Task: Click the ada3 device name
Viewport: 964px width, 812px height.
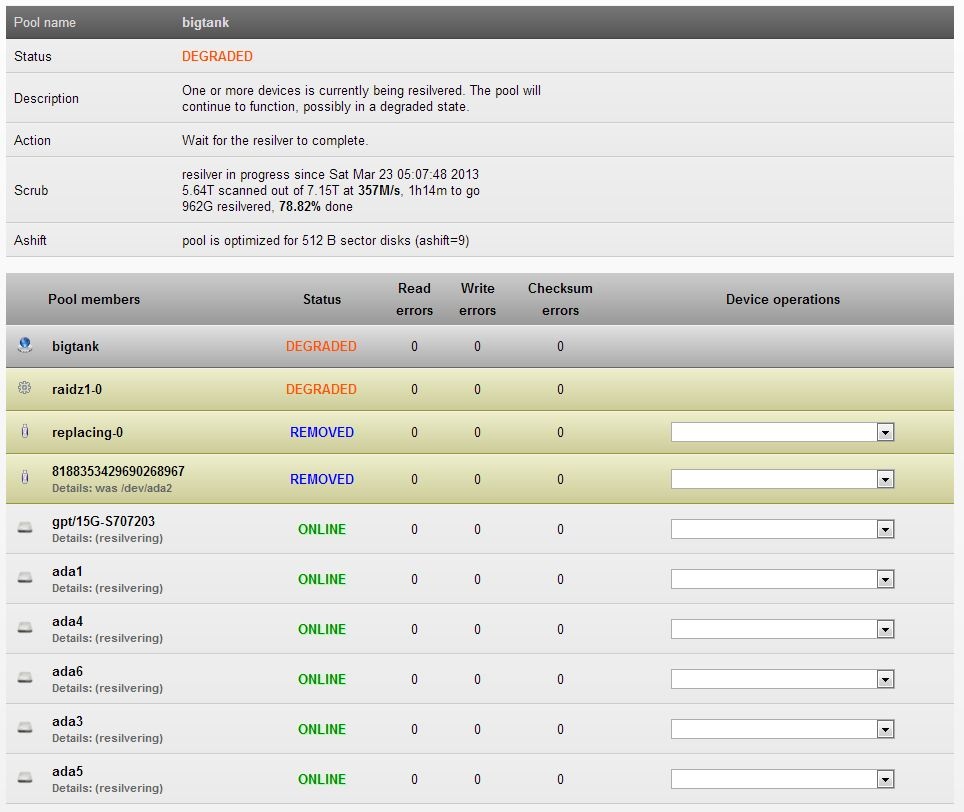Action: [x=67, y=722]
